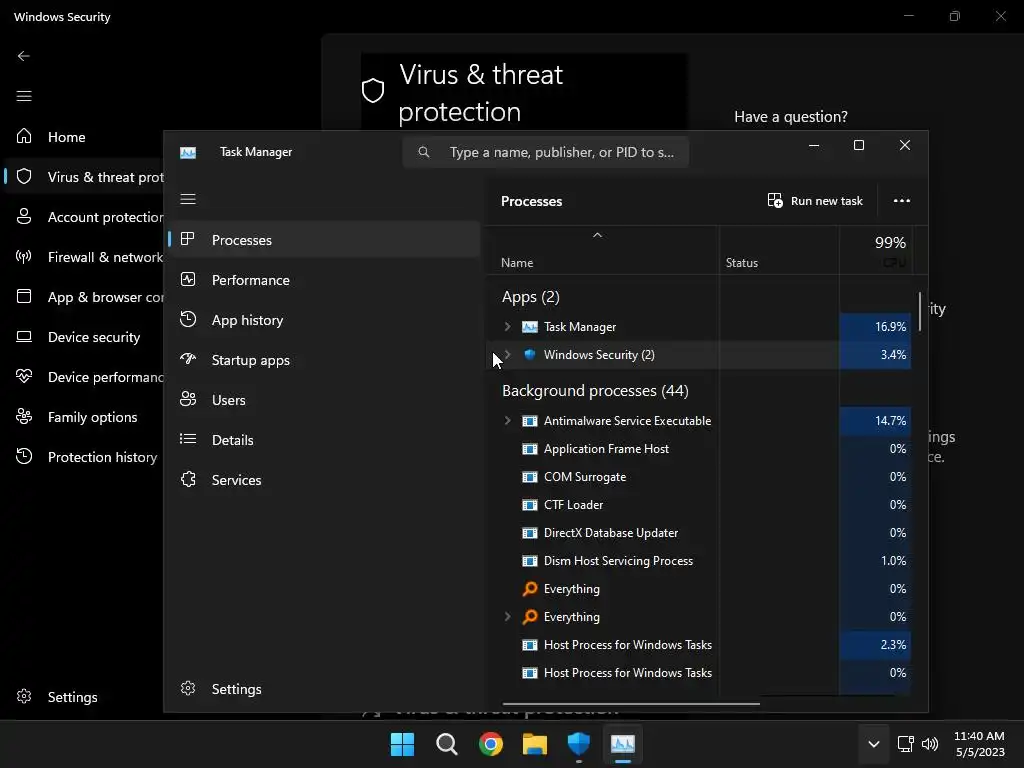Open taskbar Search
Image resolution: width=1024 pixels, height=768 pixels.
click(x=447, y=744)
